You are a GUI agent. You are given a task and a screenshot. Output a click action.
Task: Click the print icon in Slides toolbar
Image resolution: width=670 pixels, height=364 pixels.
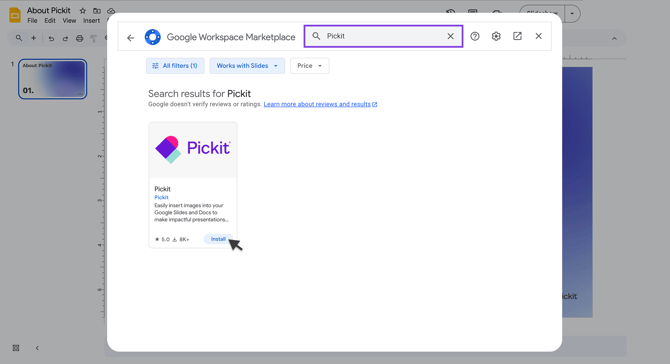pos(79,38)
